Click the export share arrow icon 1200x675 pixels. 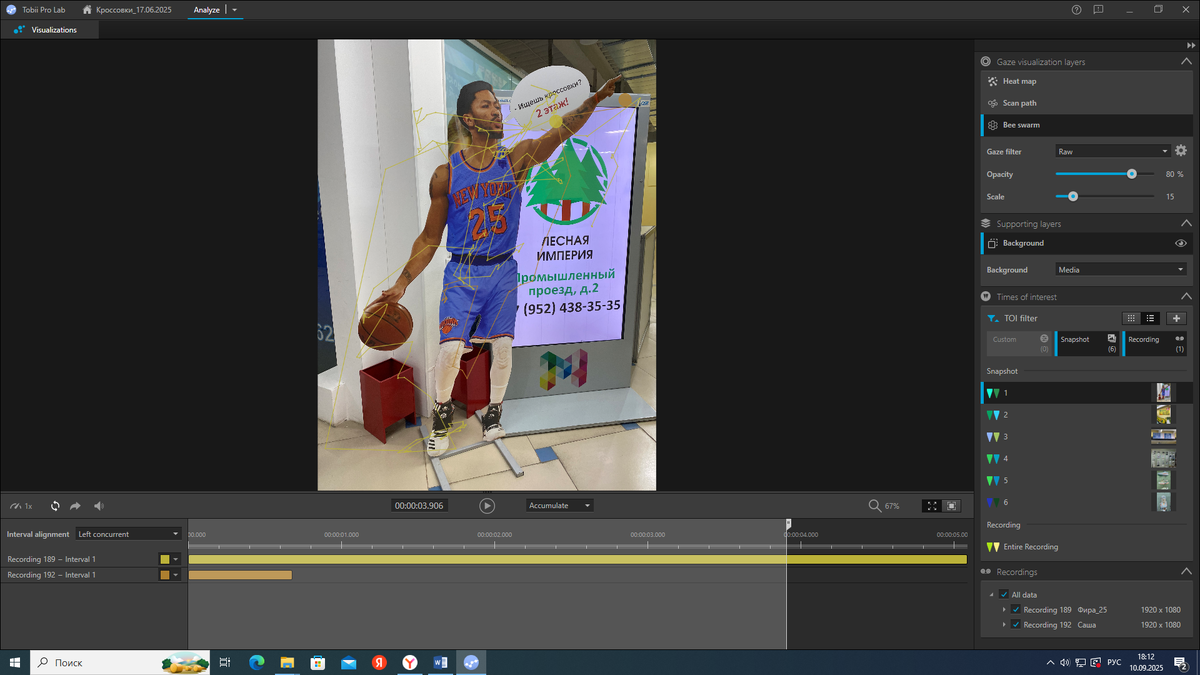[x=75, y=506]
